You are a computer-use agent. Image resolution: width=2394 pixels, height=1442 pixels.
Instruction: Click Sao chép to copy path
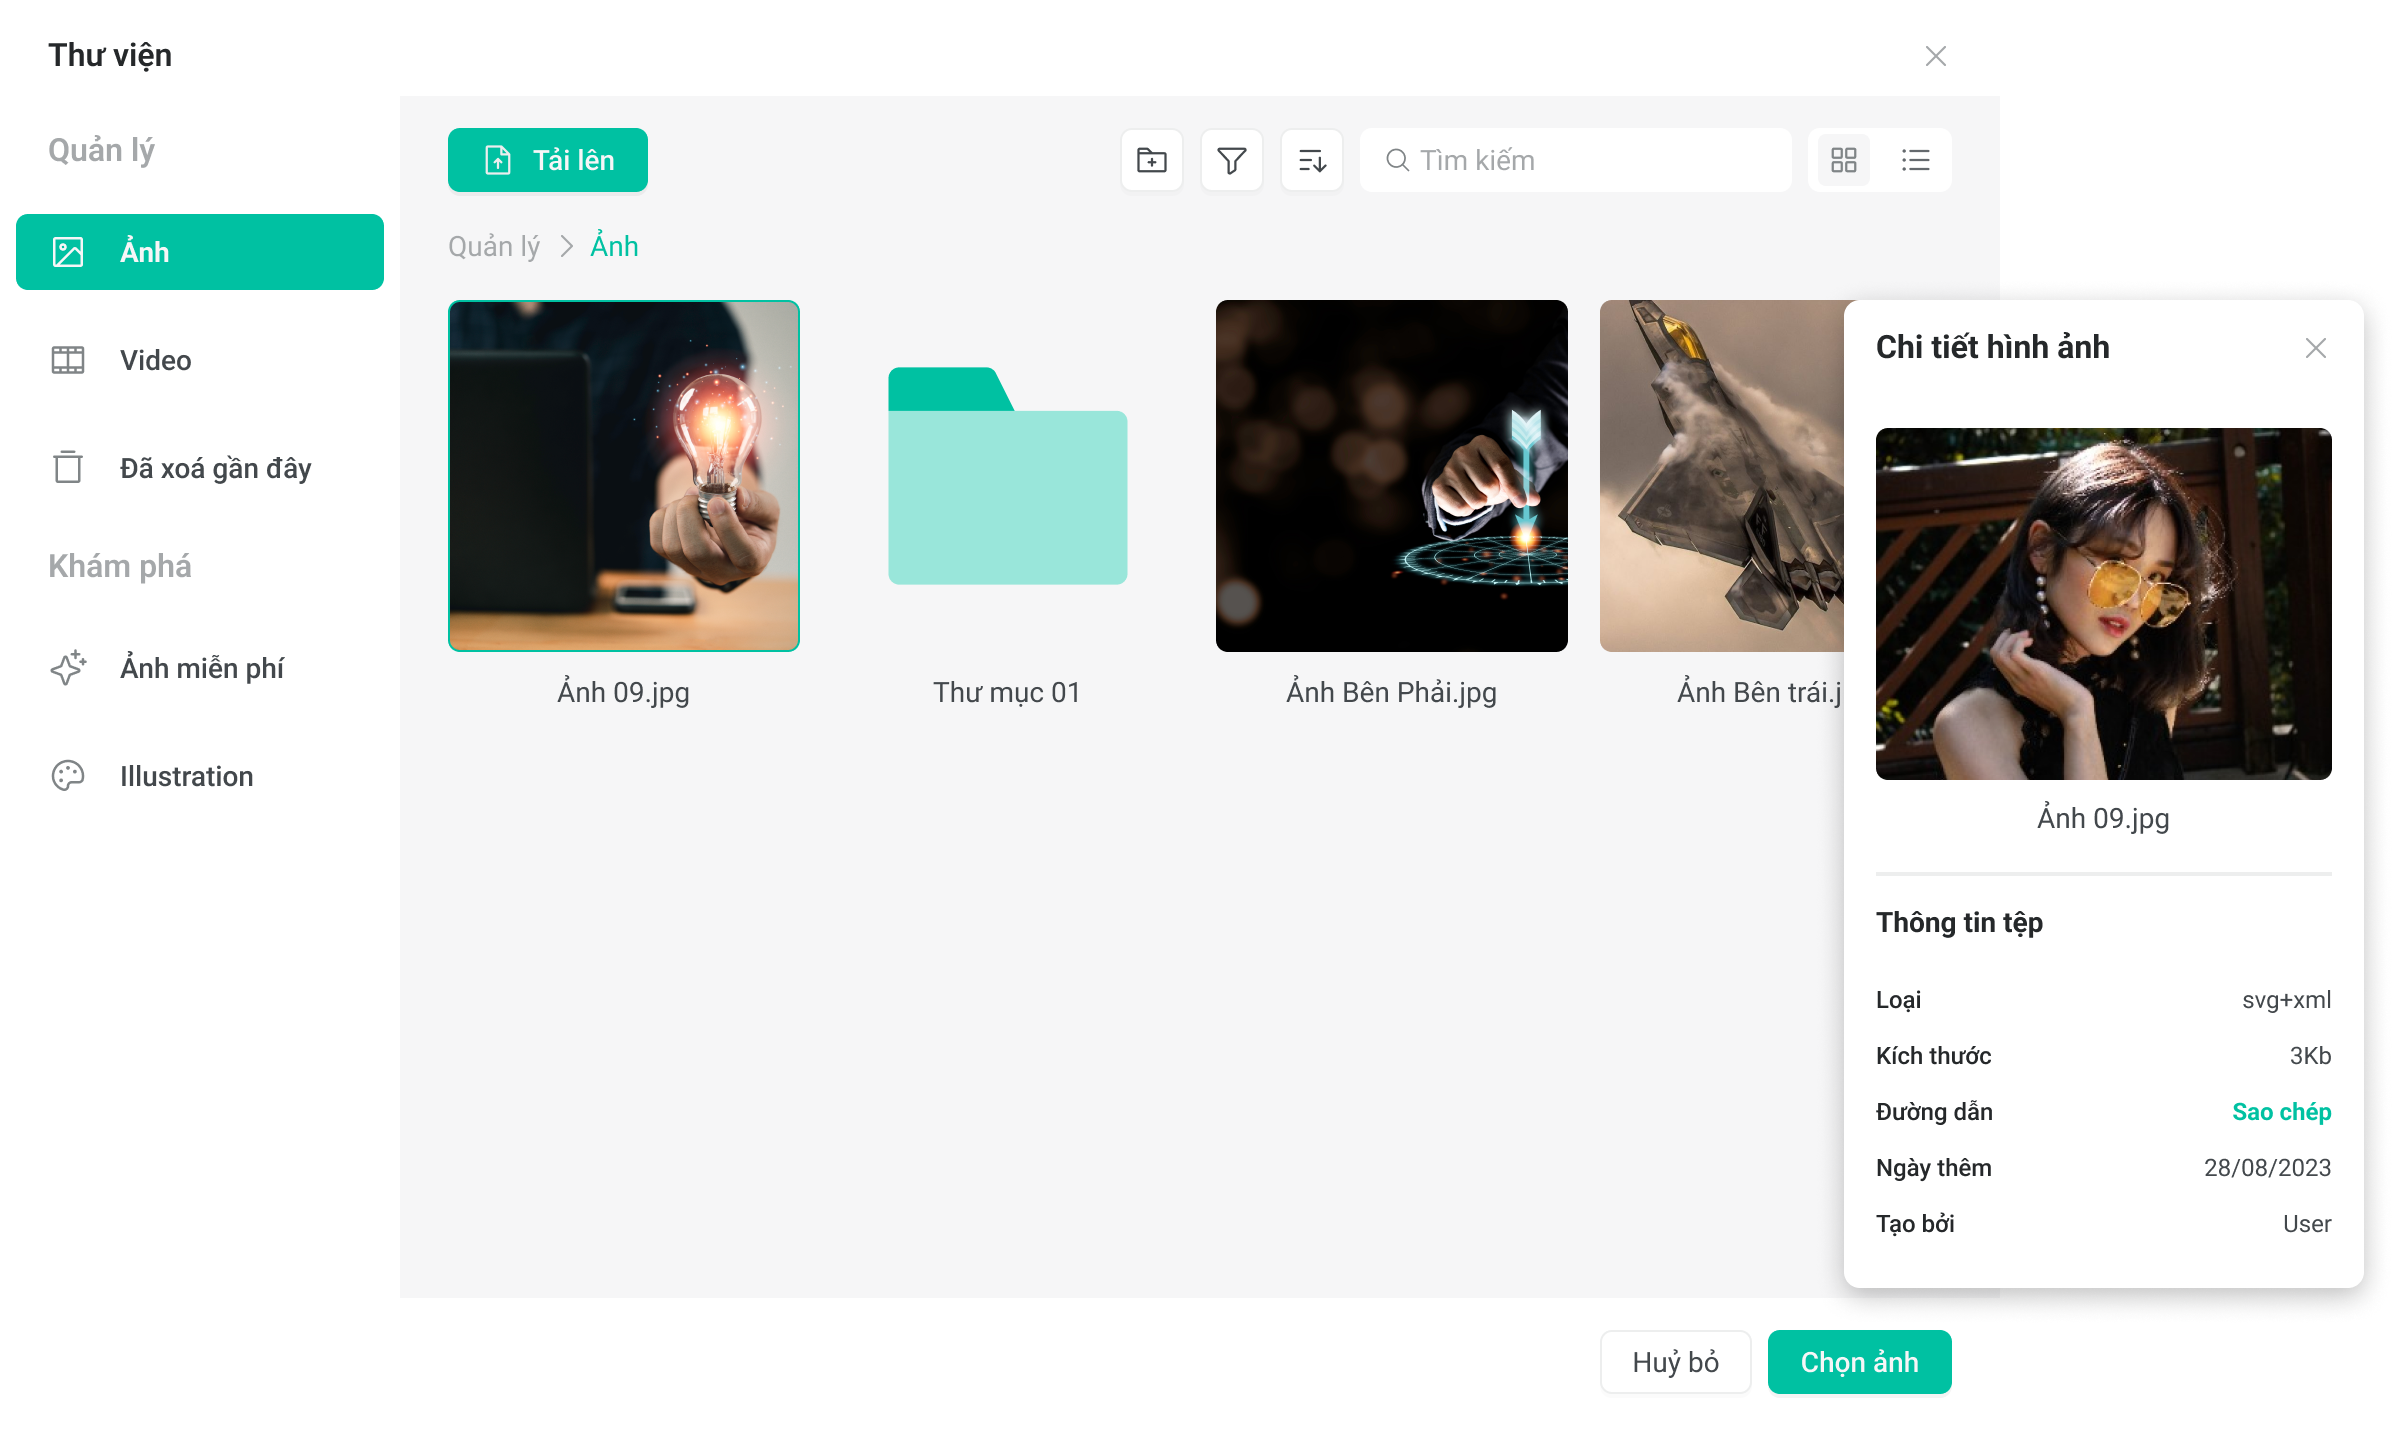click(x=2281, y=1112)
